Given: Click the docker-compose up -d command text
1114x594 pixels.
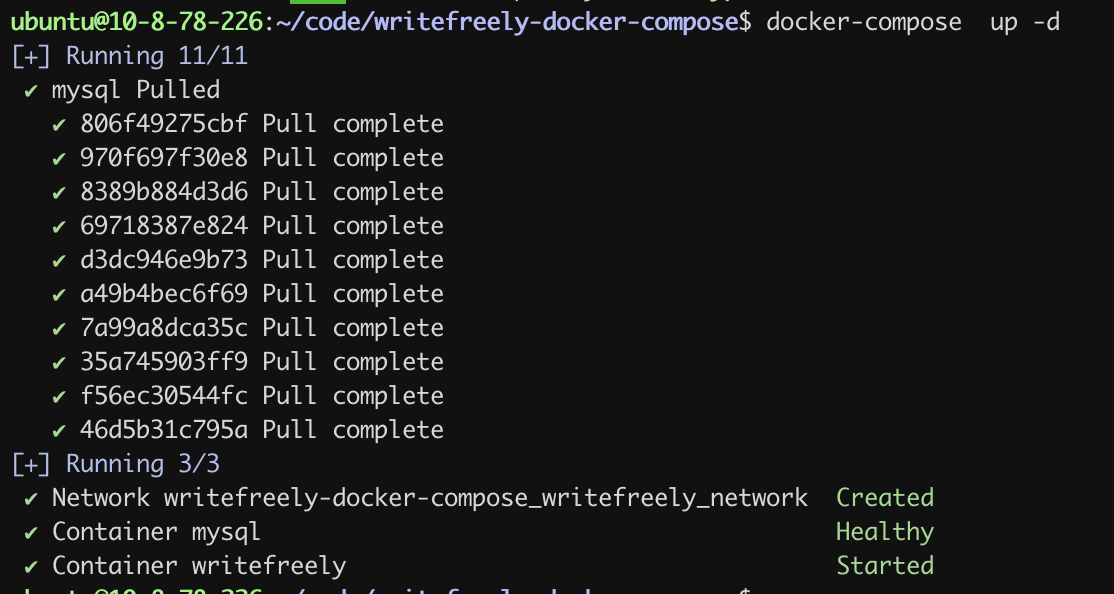Looking at the screenshot, I should click(913, 22).
